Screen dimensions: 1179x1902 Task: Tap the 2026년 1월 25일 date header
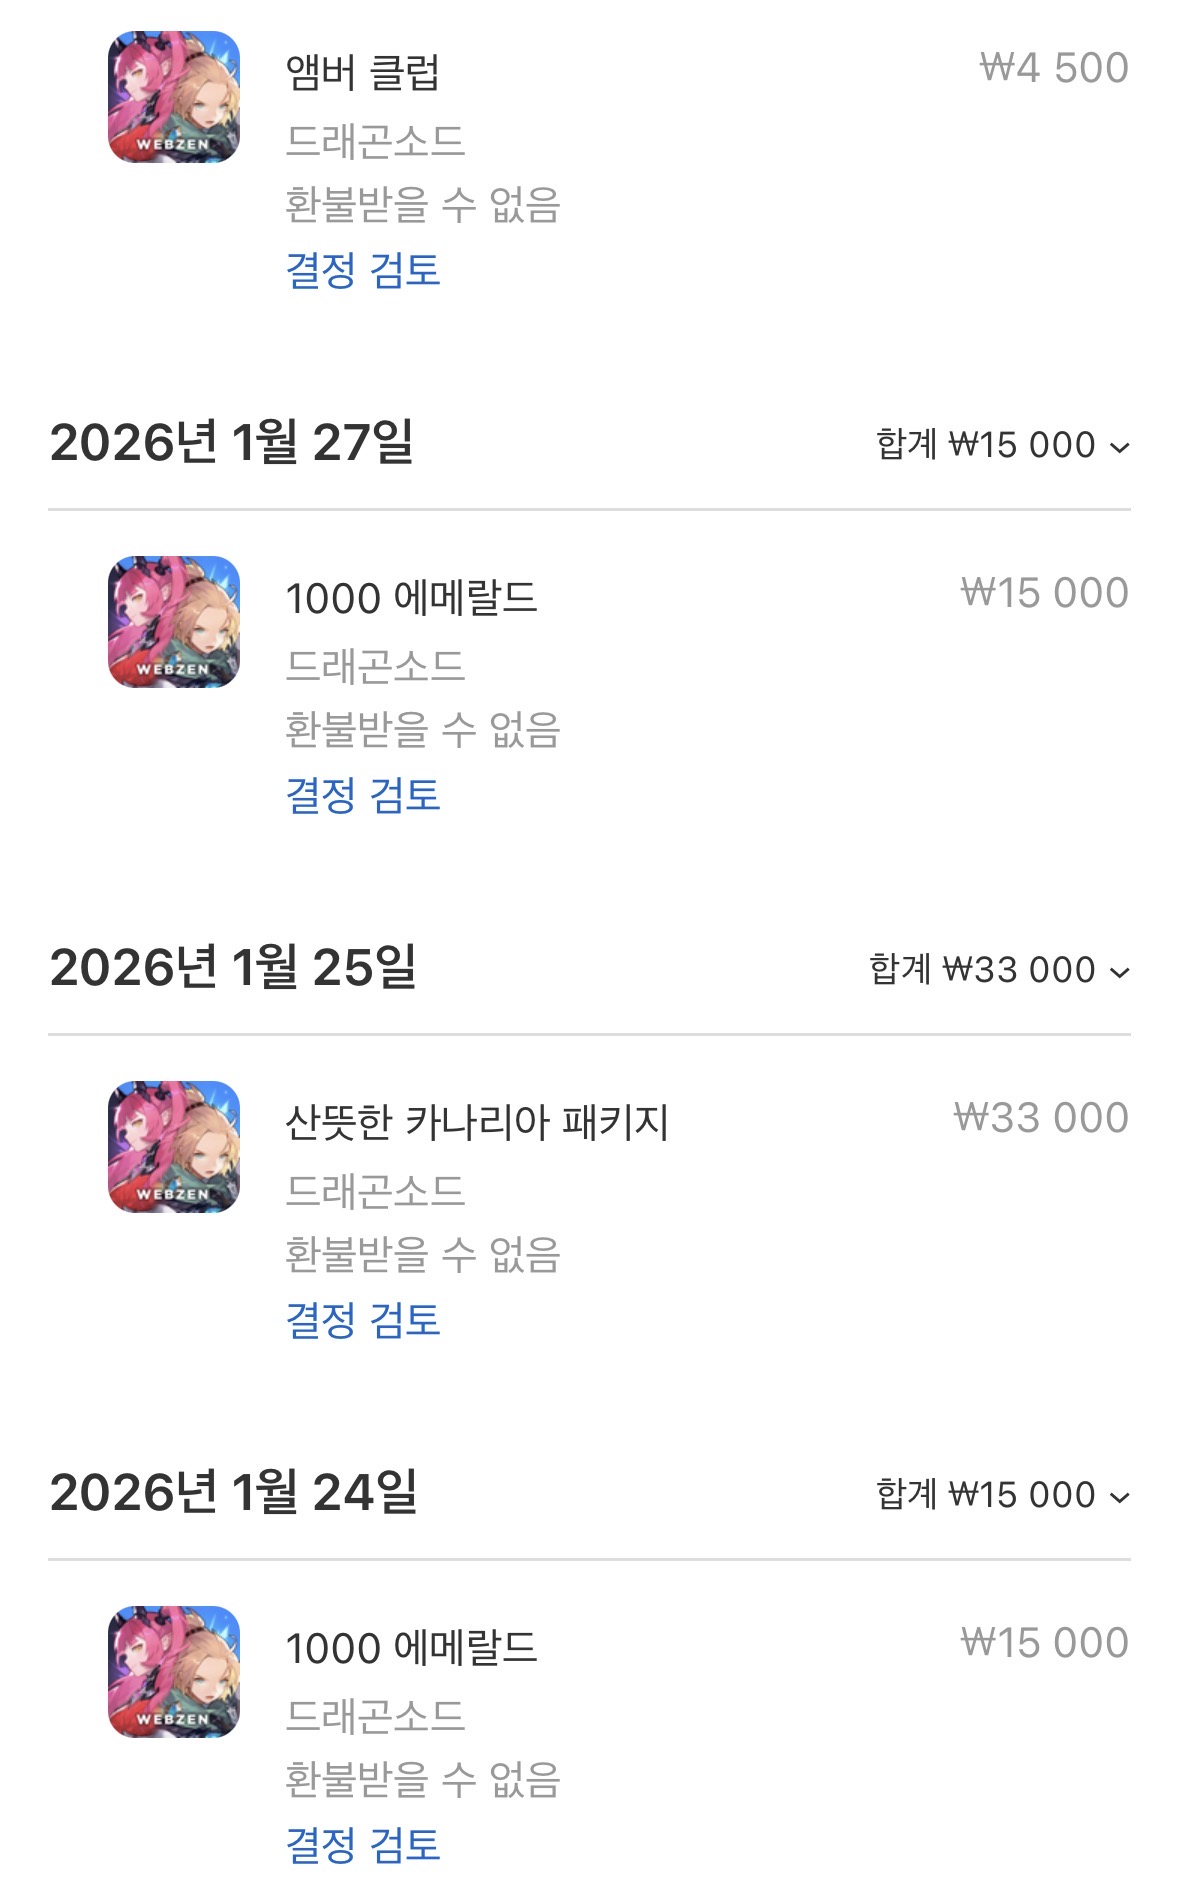click(x=233, y=967)
